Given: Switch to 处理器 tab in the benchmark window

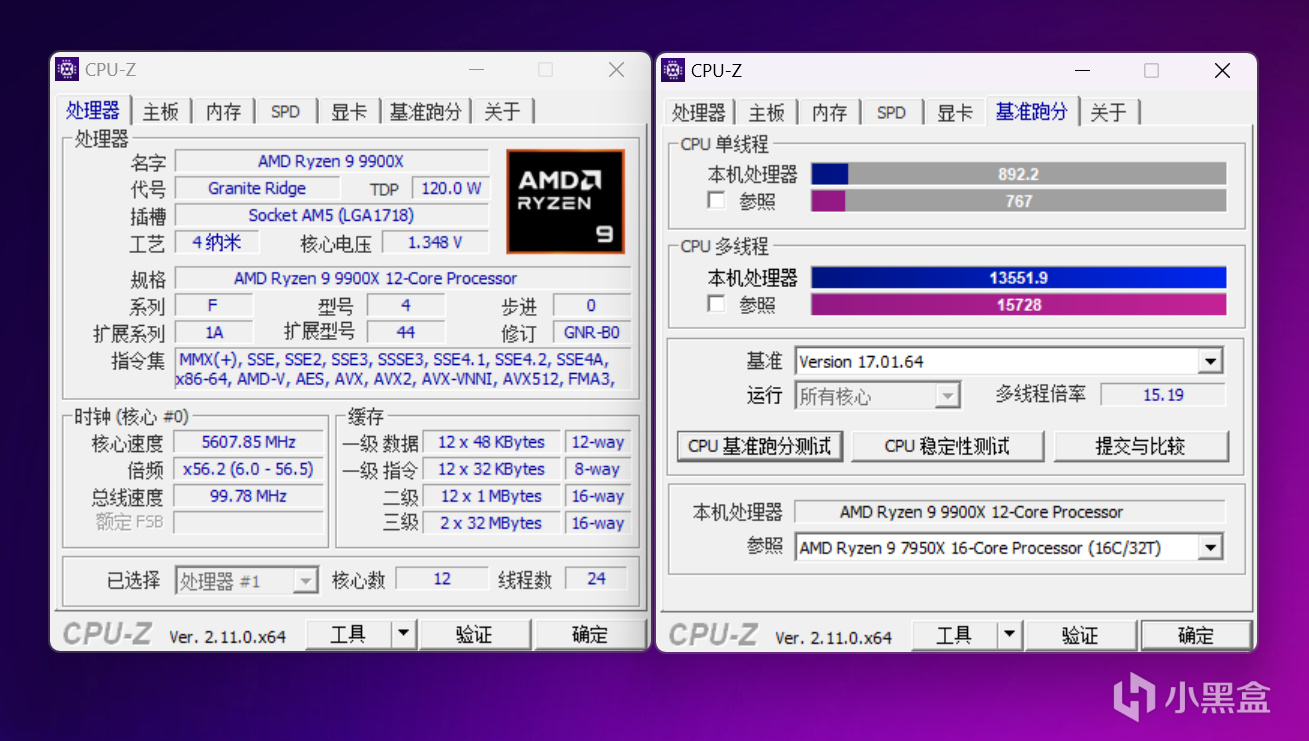Looking at the screenshot, I should [x=698, y=112].
